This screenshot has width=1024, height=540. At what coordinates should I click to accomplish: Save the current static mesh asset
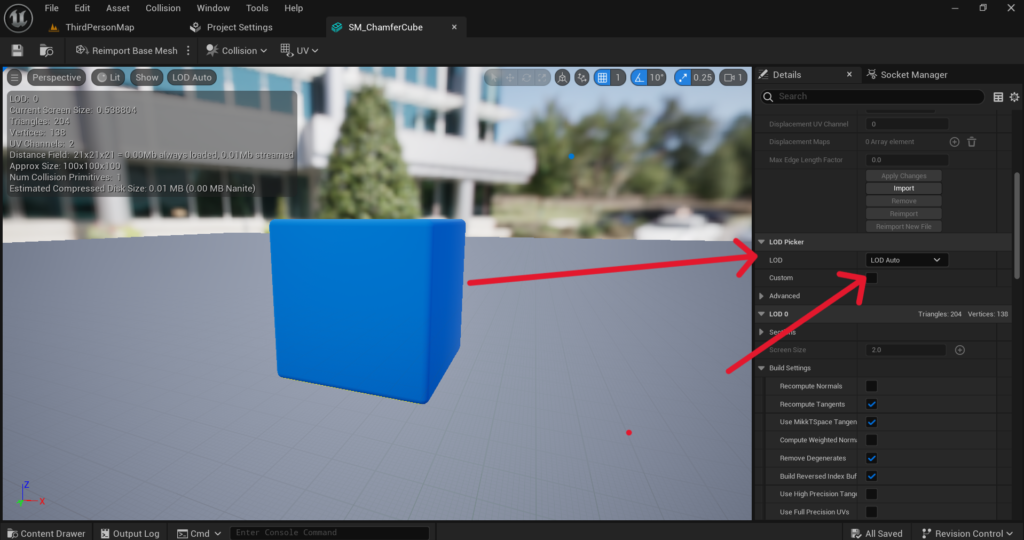pos(18,50)
